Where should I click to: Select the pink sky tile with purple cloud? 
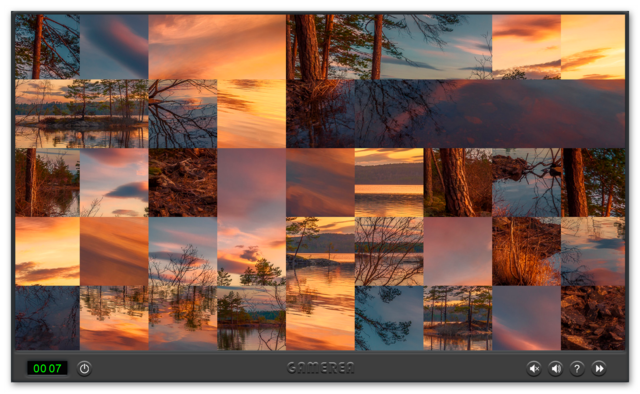[114, 183]
